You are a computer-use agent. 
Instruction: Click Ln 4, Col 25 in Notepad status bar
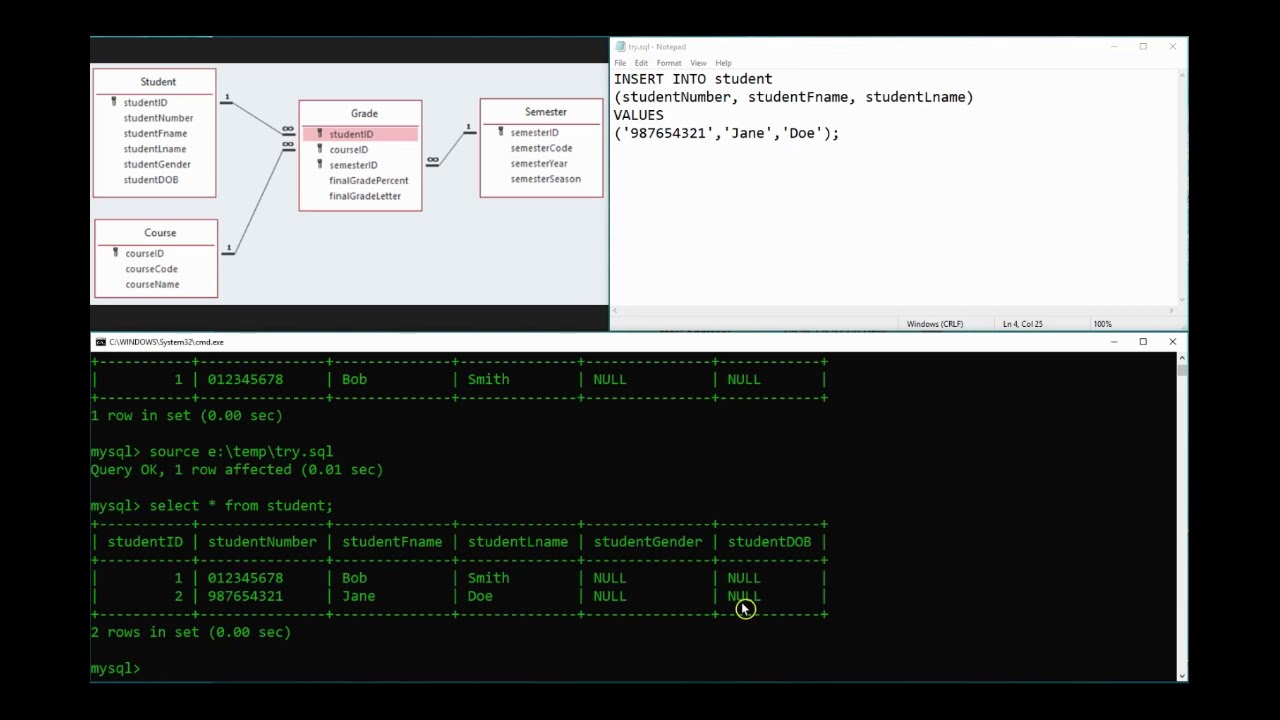pyautogui.click(x=1023, y=324)
